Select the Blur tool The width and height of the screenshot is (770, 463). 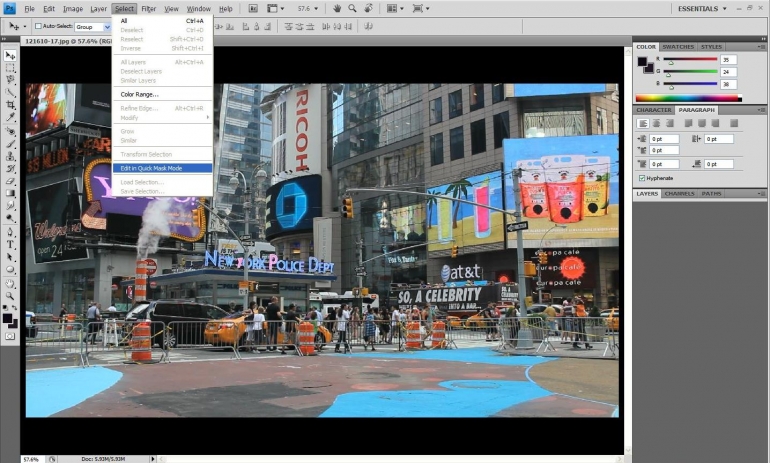click(x=10, y=205)
